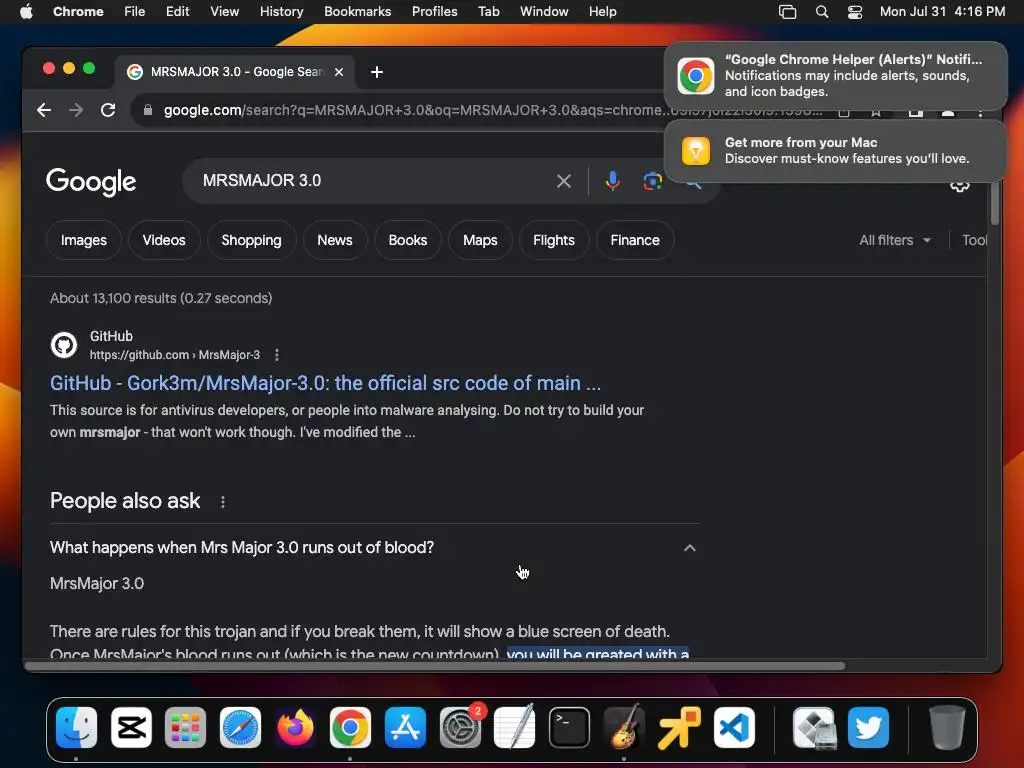The image size is (1024, 768).
Task: Filter results by Videos
Action: tap(164, 240)
